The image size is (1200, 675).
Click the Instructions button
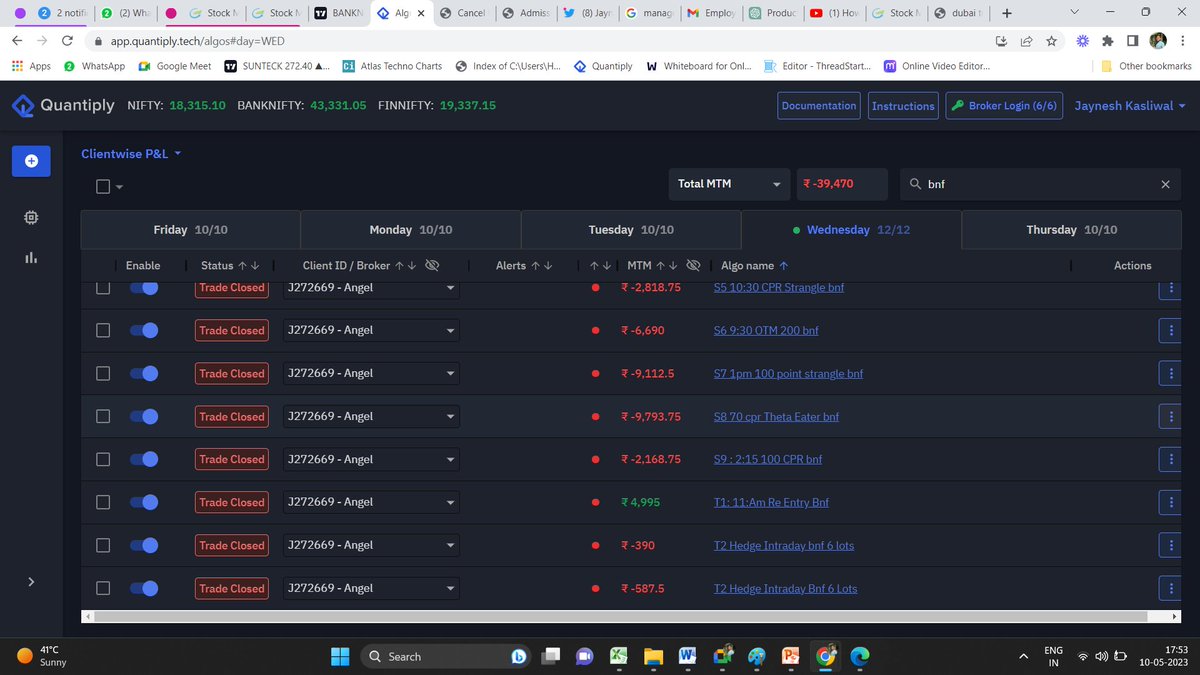click(903, 106)
